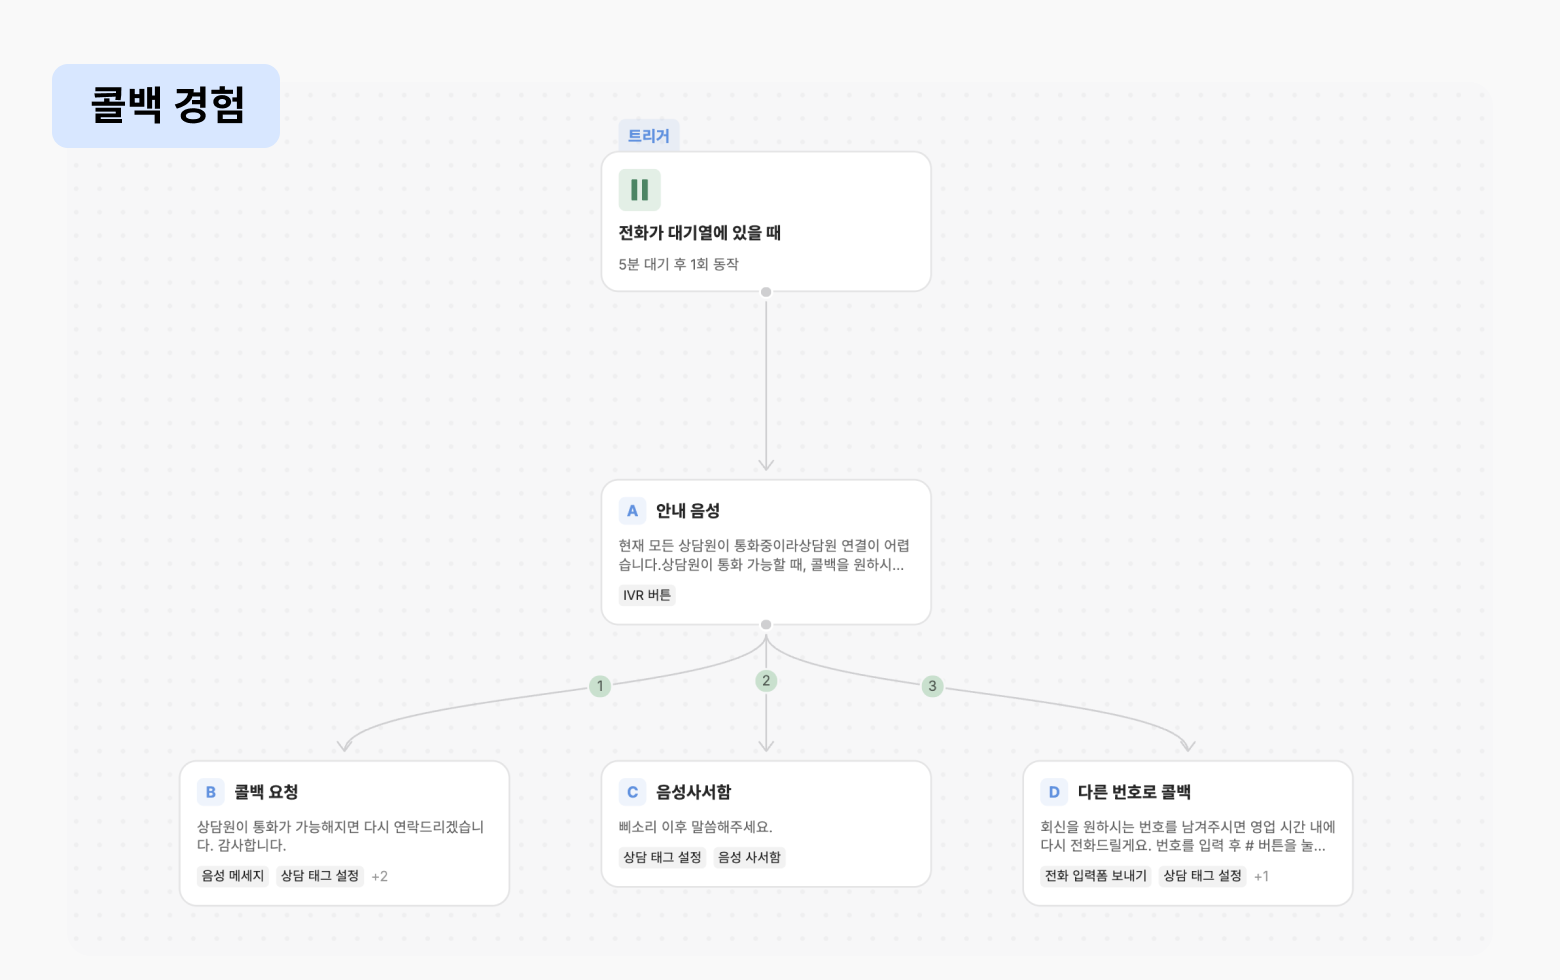Click the connector dot below trigger card
The width and height of the screenshot is (1560, 980).
tap(766, 292)
